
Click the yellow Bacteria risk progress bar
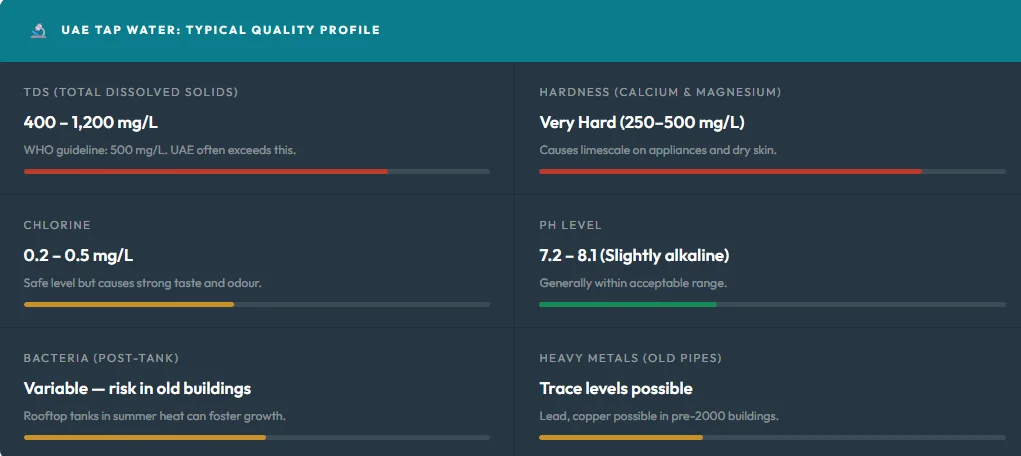(x=145, y=437)
